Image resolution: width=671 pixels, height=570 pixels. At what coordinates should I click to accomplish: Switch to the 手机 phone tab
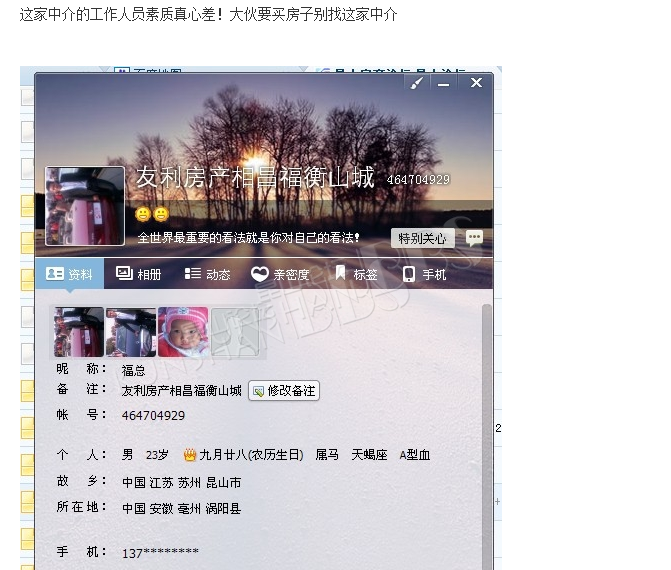tap(425, 274)
